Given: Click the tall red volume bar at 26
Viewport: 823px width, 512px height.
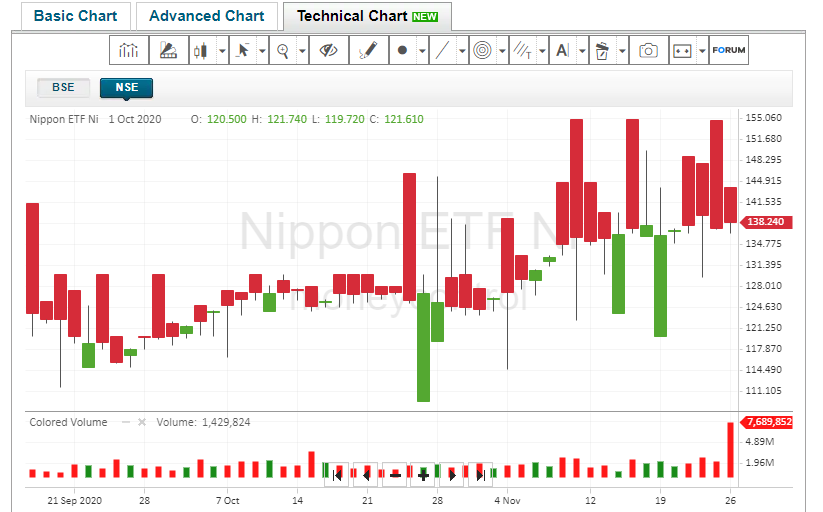Looking at the screenshot, I should click(730, 450).
